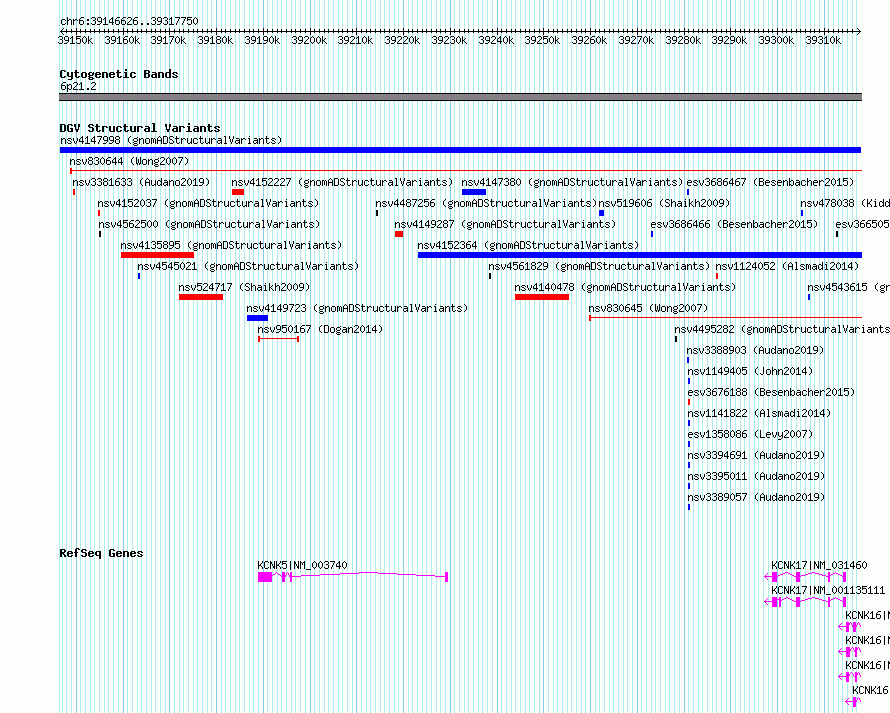Click the long blue nsv4147998 feature bar

coord(460,150)
